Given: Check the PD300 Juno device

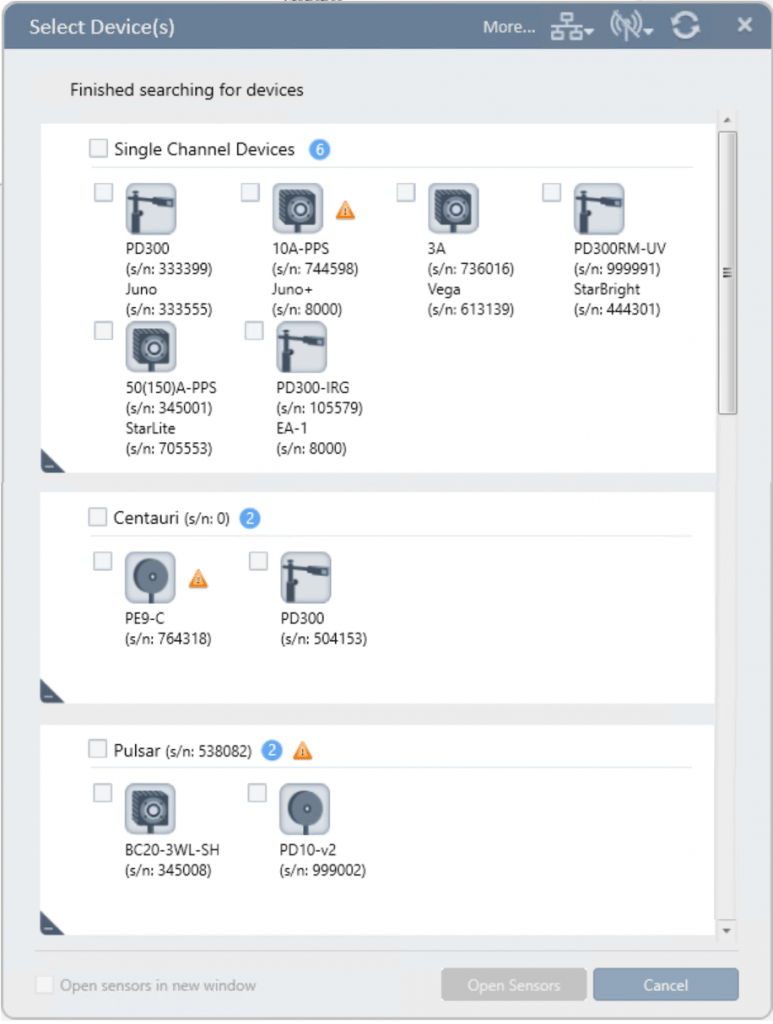Looking at the screenshot, I should pyautogui.click(x=104, y=193).
